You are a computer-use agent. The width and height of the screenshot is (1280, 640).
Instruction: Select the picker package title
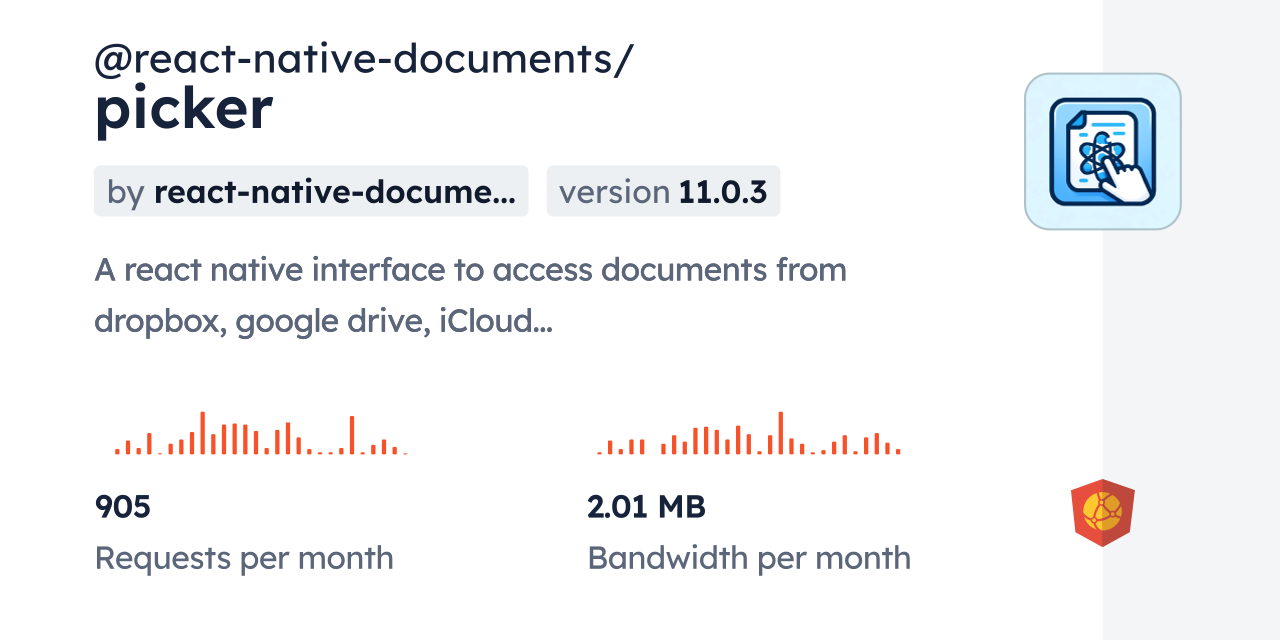click(183, 110)
